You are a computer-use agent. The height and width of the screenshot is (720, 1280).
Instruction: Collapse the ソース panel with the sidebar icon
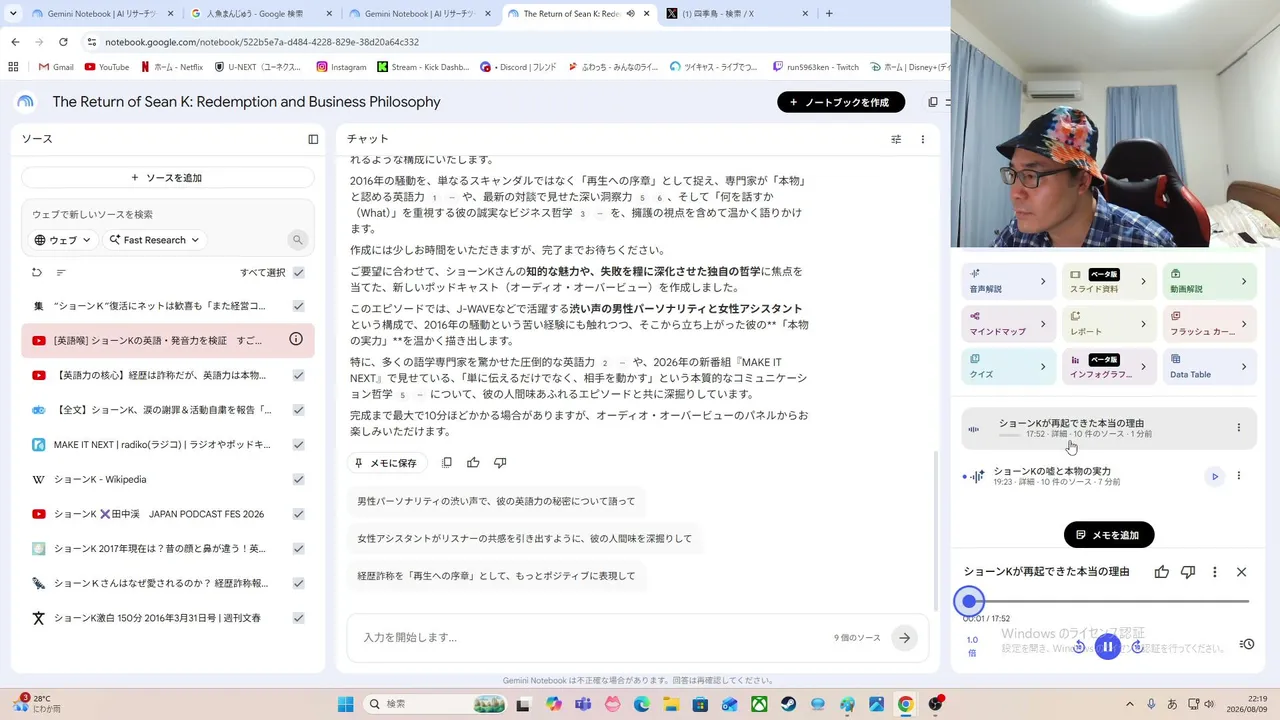[313, 139]
